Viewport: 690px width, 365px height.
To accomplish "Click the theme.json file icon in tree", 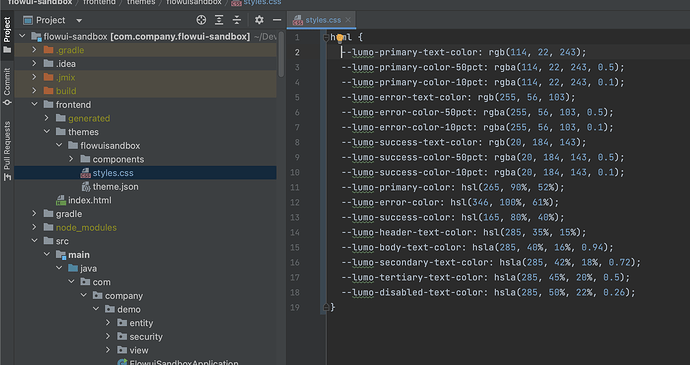I will [86, 187].
